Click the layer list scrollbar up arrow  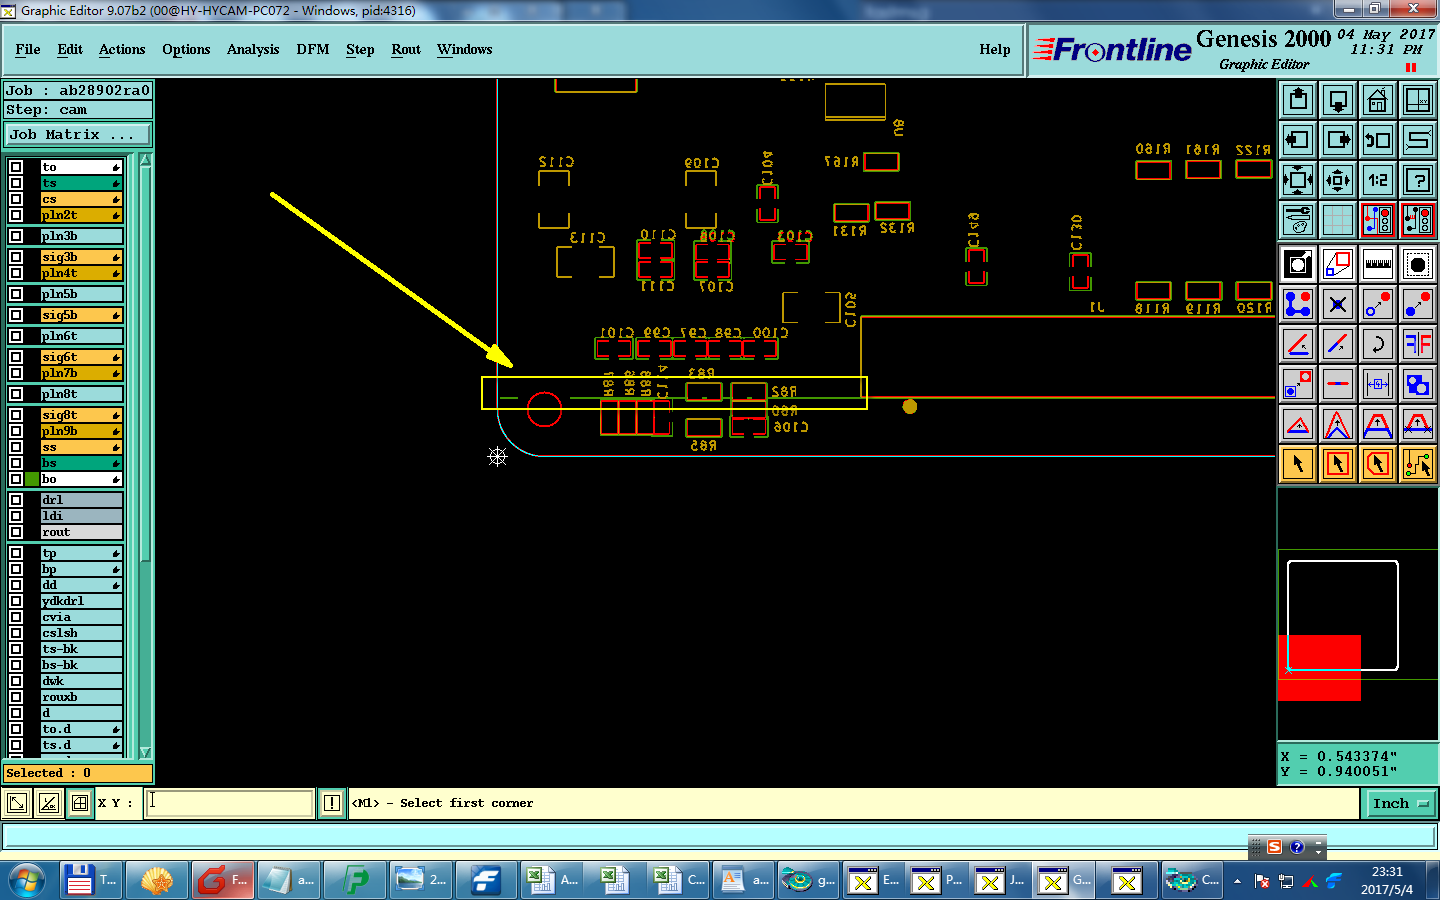pos(145,160)
